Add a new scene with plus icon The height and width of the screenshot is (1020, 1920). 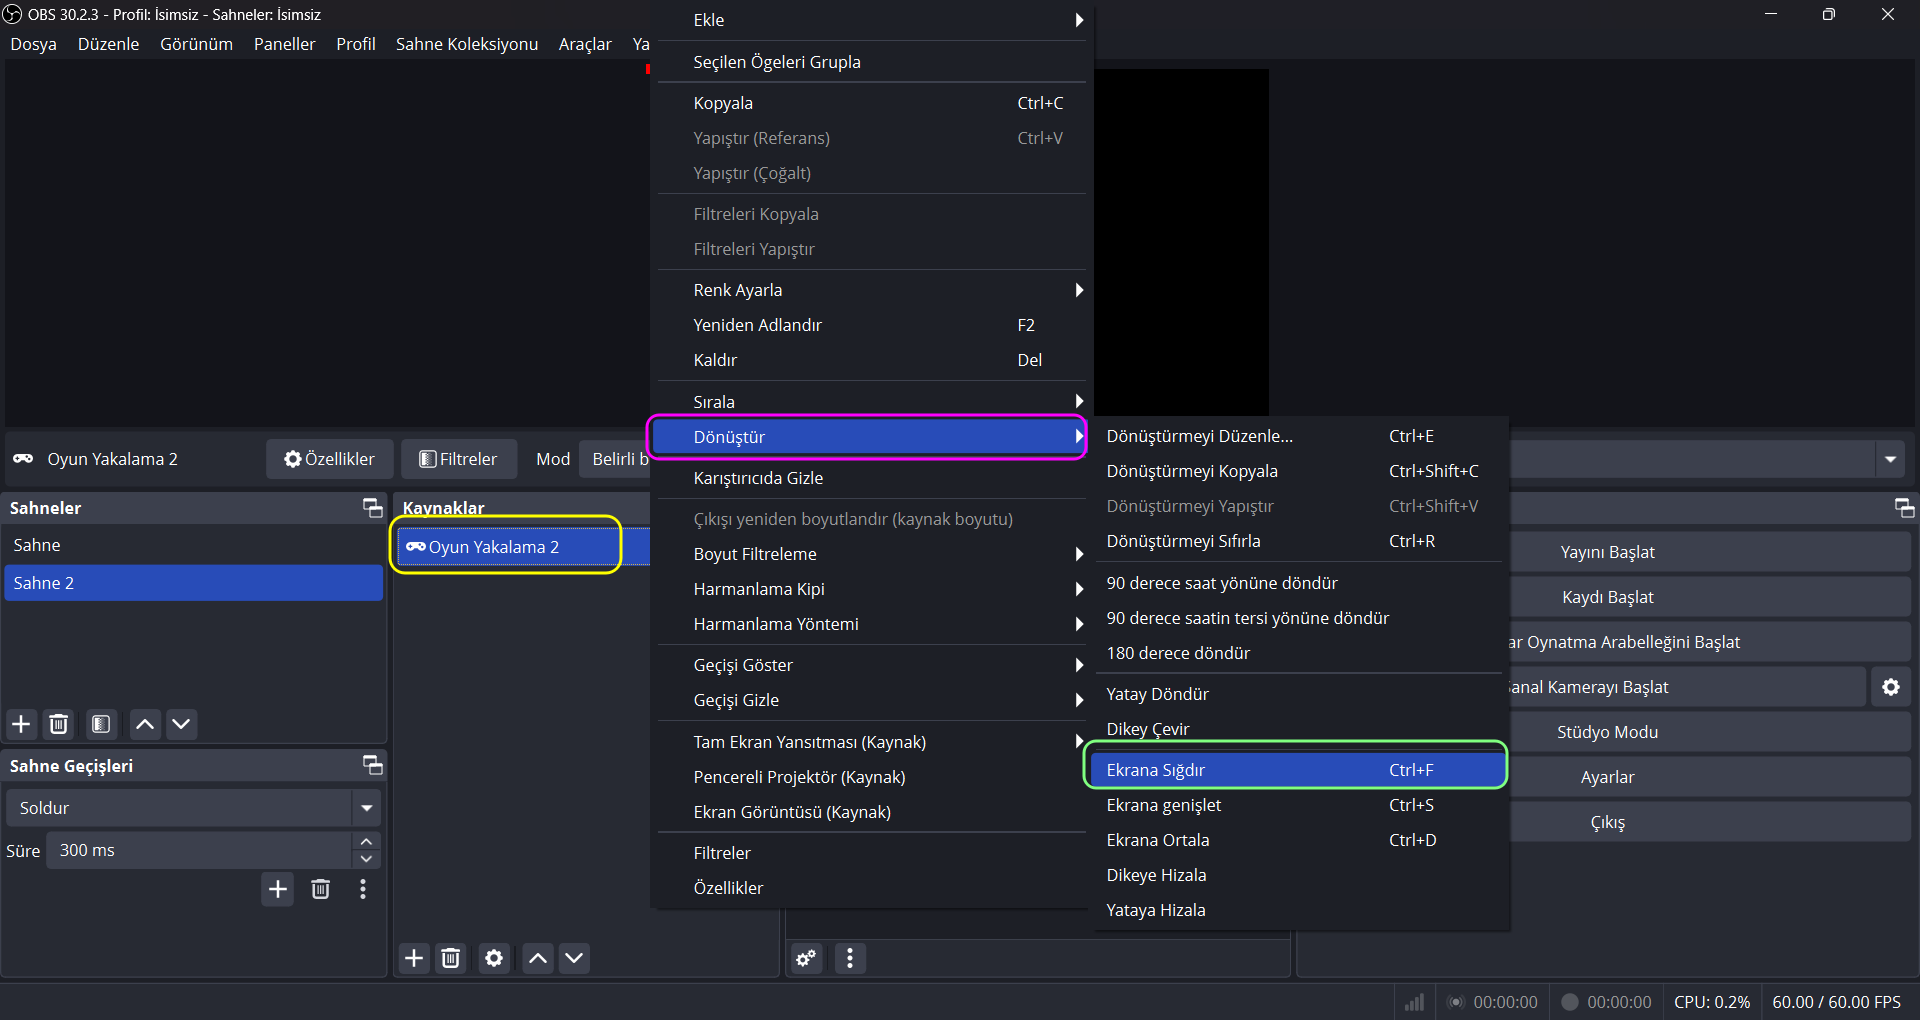point(21,724)
